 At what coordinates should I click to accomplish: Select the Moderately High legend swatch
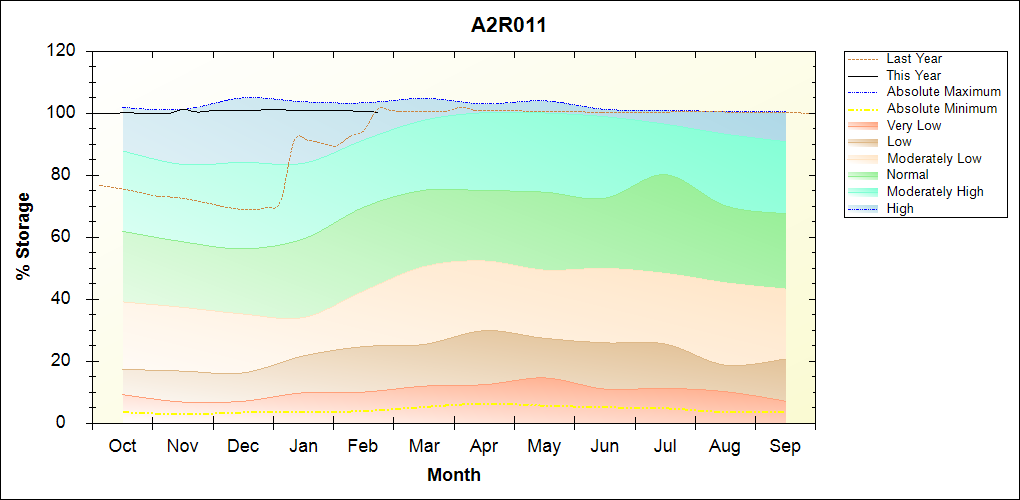(x=864, y=192)
